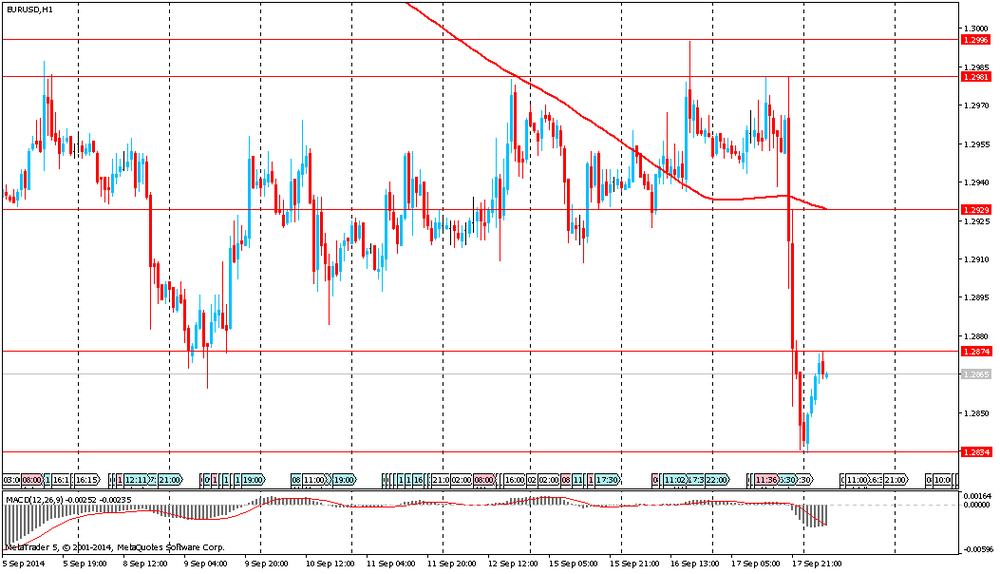Click the gray 1.2865 current price label
1000x574 pixels.
(x=974, y=374)
